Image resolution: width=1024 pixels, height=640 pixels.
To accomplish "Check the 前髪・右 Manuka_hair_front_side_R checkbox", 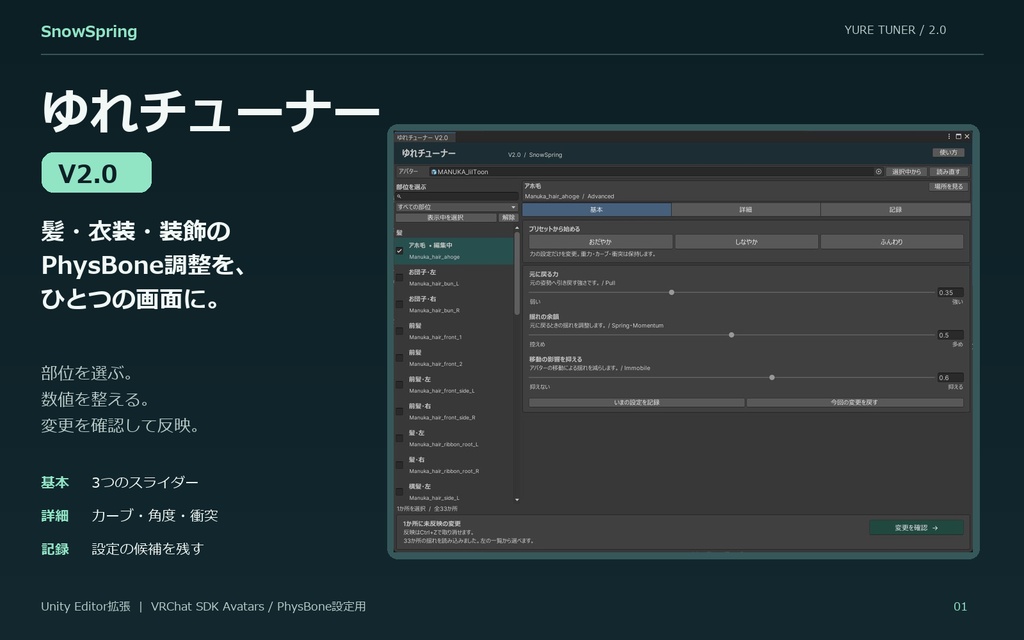I will 400,411.
